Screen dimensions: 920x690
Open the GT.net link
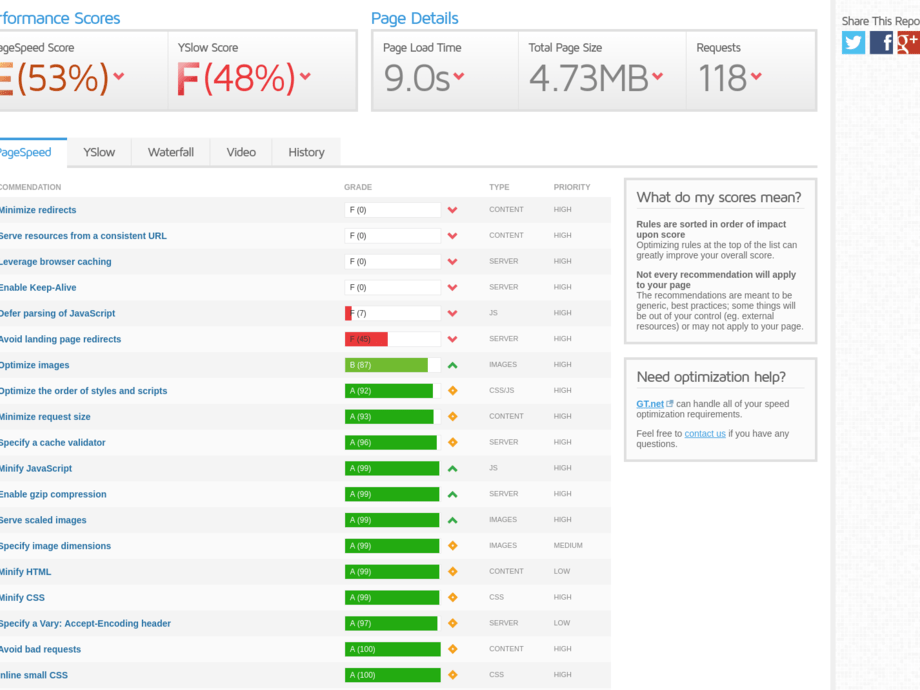[x=650, y=404]
